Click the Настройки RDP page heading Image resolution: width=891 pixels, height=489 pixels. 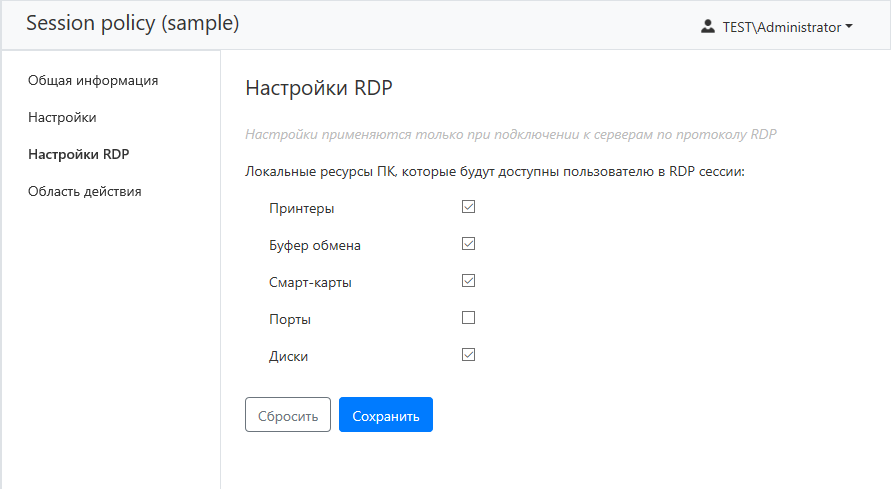pos(319,88)
